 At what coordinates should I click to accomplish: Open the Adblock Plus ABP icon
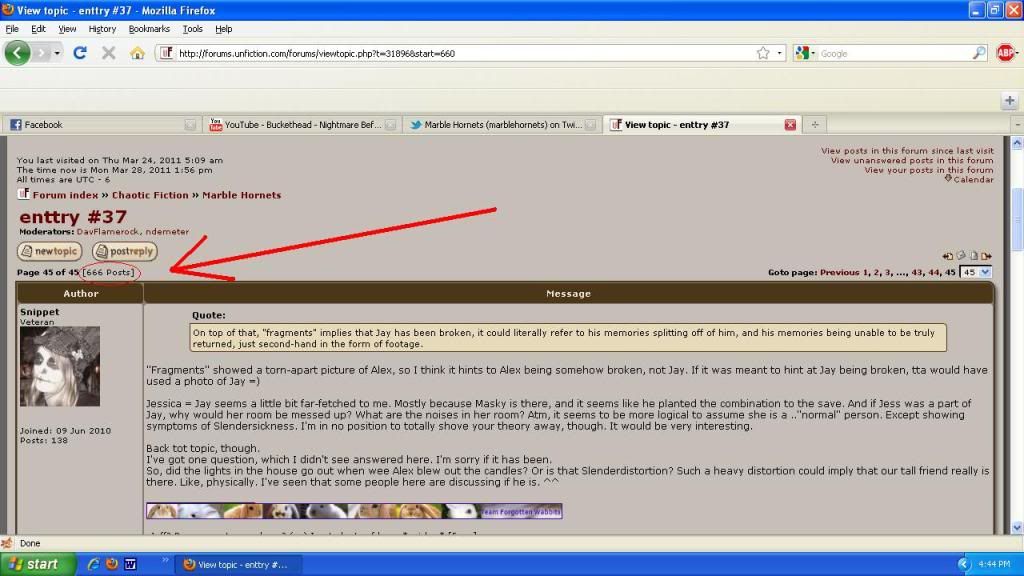click(x=1005, y=53)
